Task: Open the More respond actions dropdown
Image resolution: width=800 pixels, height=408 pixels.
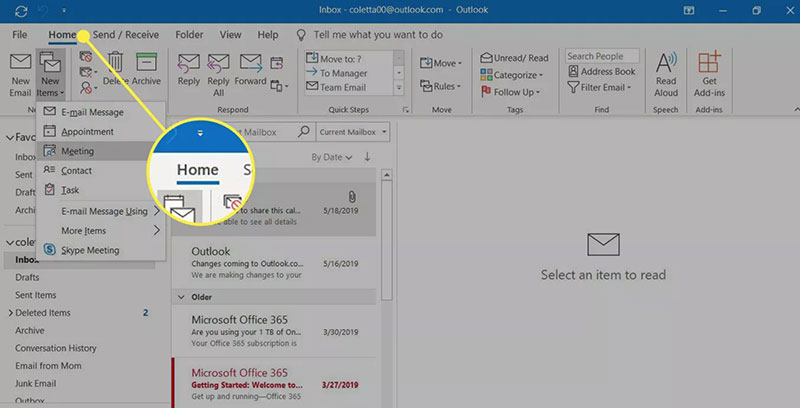Action: (x=280, y=86)
